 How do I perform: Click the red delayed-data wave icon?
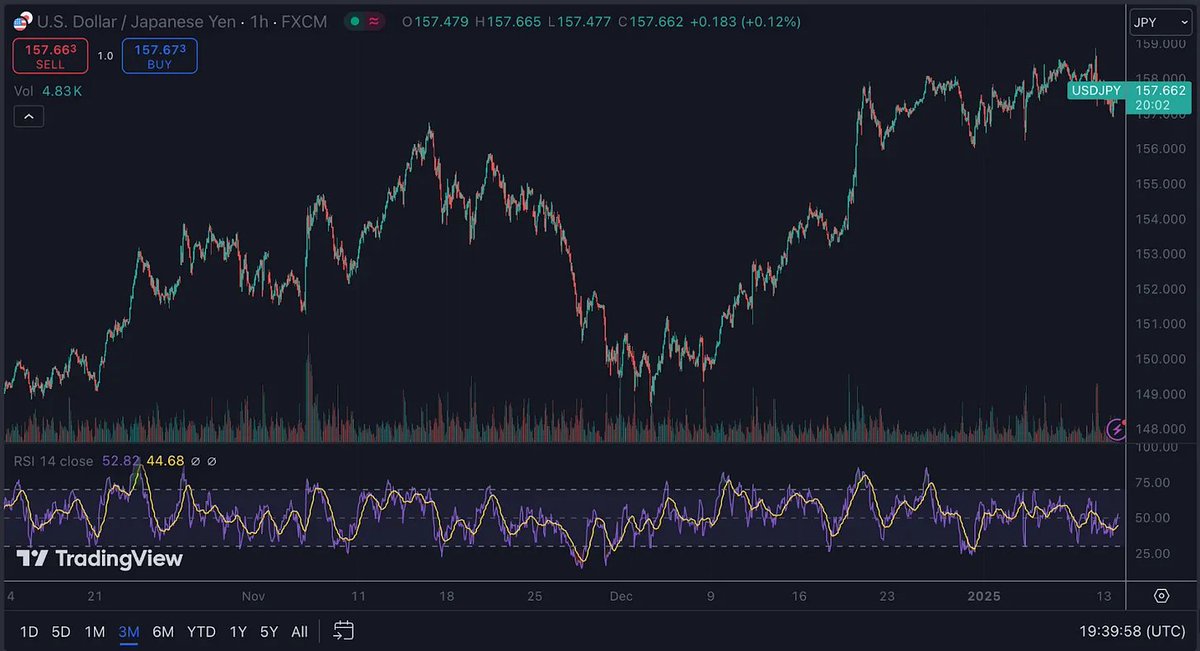[374, 21]
